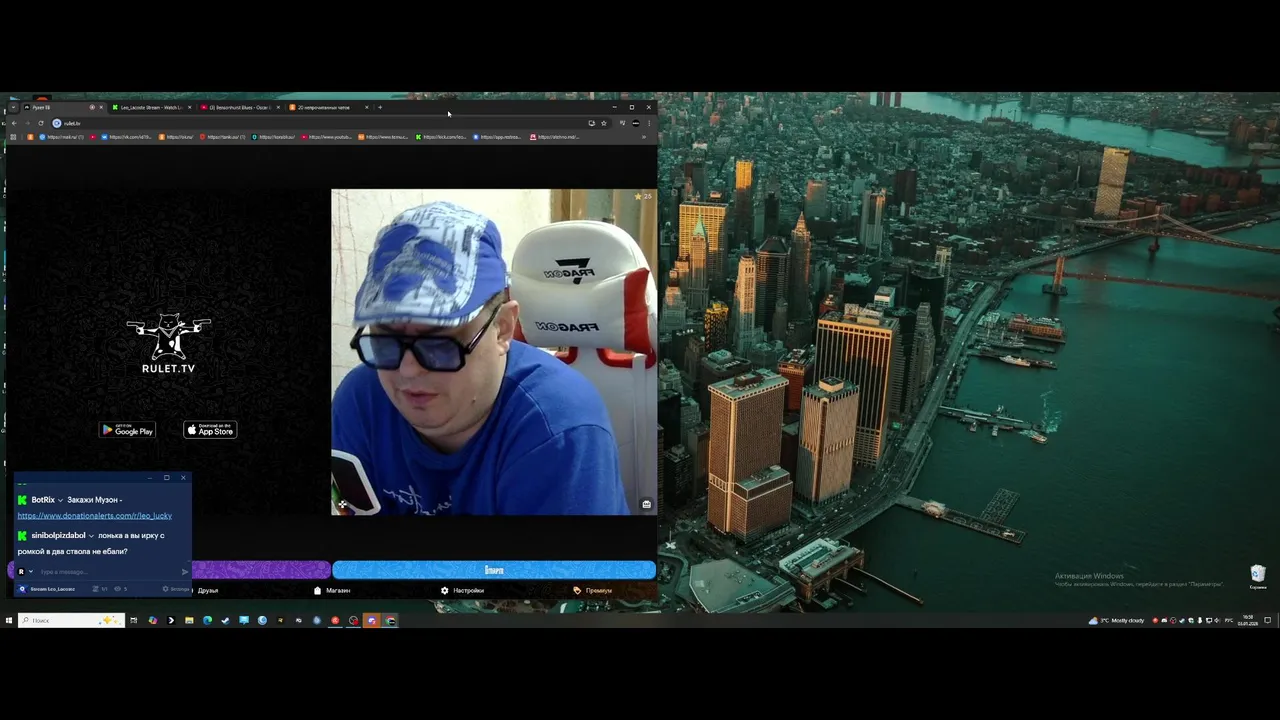Viewport: 1280px width, 720px height.
Task: Open the Магазин (Shop) menu item
Action: 332,591
